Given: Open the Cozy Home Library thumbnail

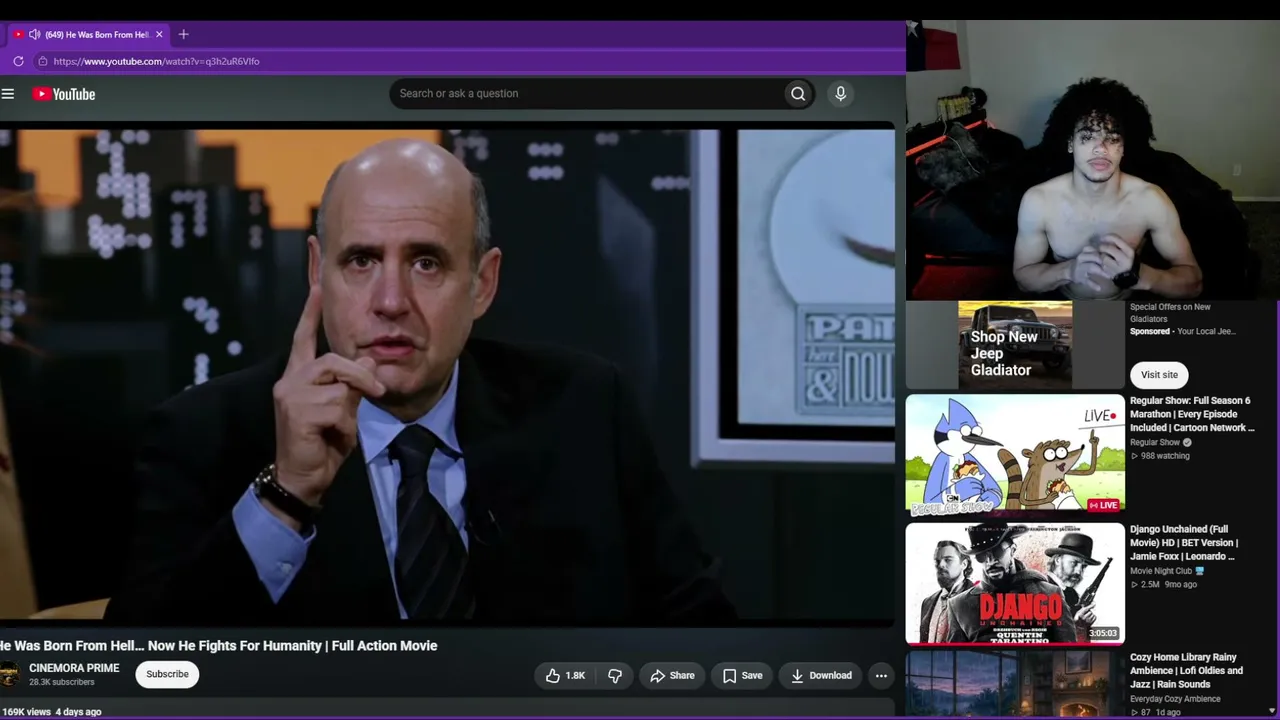Looking at the screenshot, I should coord(1015,685).
